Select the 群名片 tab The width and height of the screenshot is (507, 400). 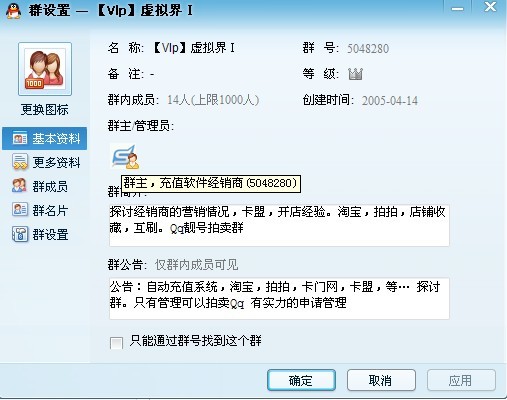[45, 210]
